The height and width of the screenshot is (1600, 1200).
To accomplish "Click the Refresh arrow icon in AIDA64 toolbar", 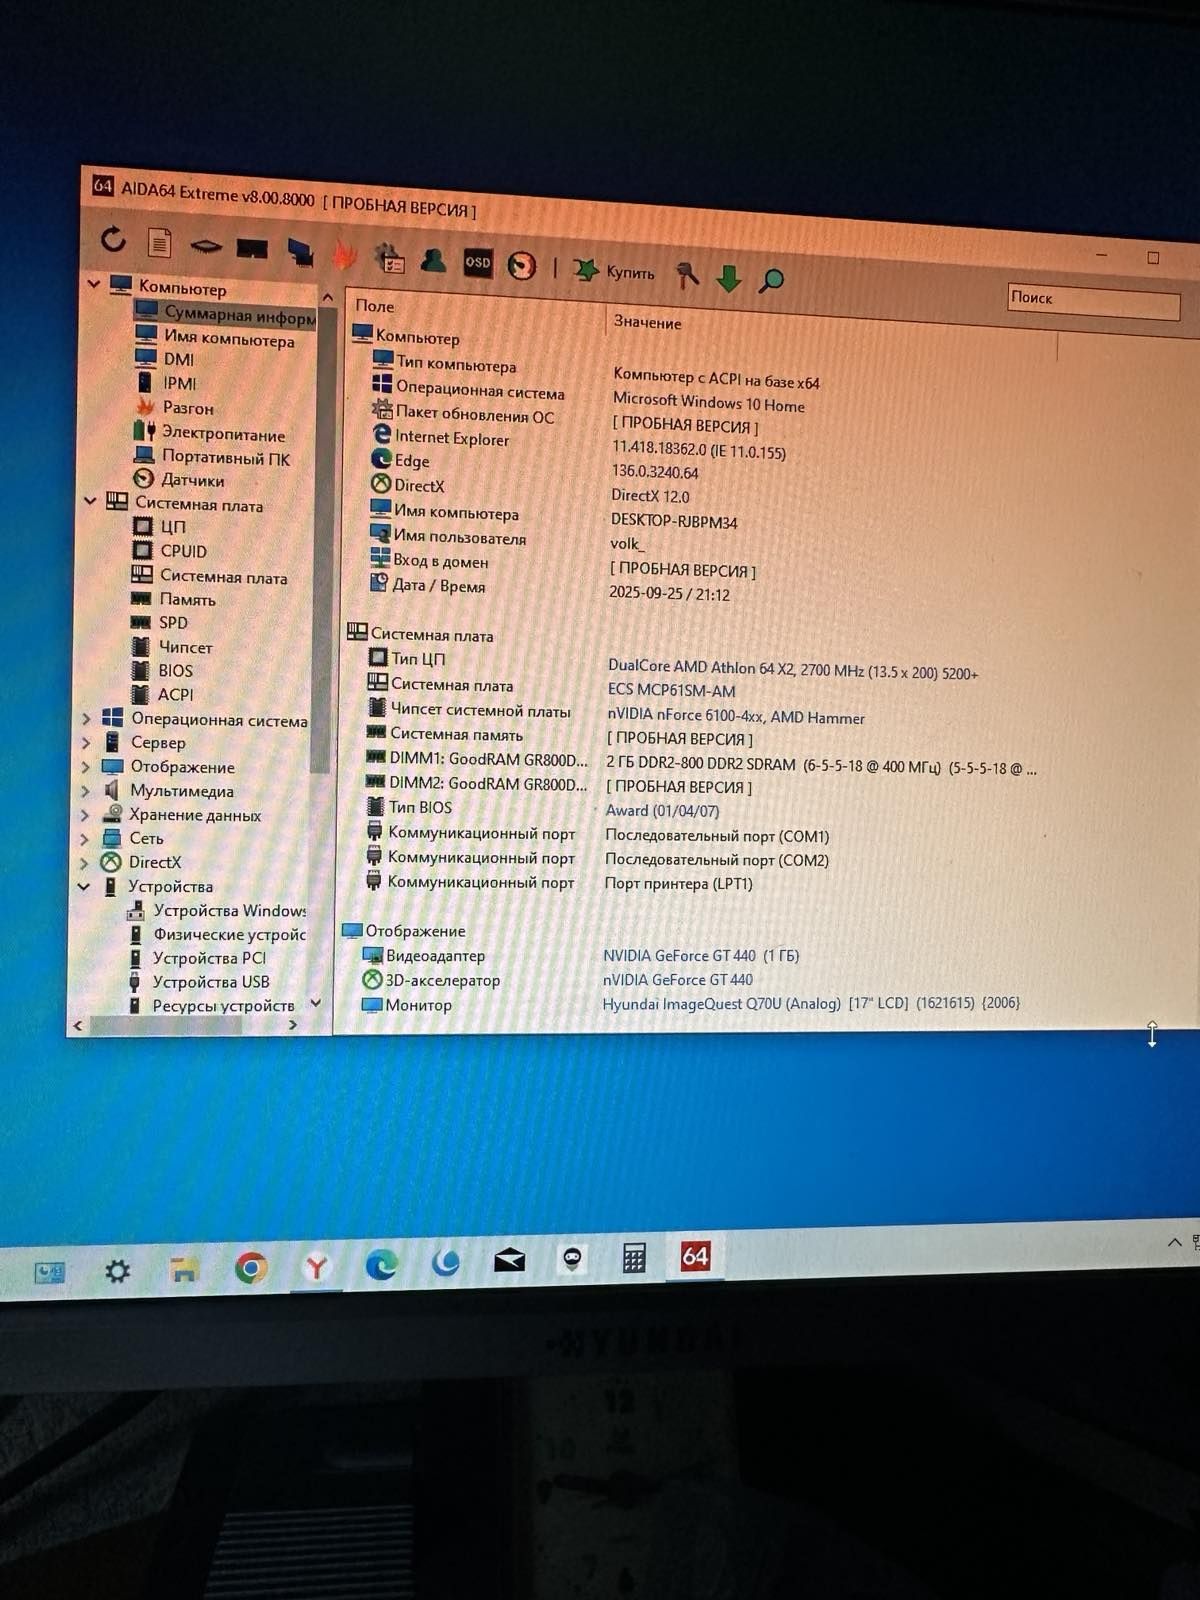I will point(113,239).
